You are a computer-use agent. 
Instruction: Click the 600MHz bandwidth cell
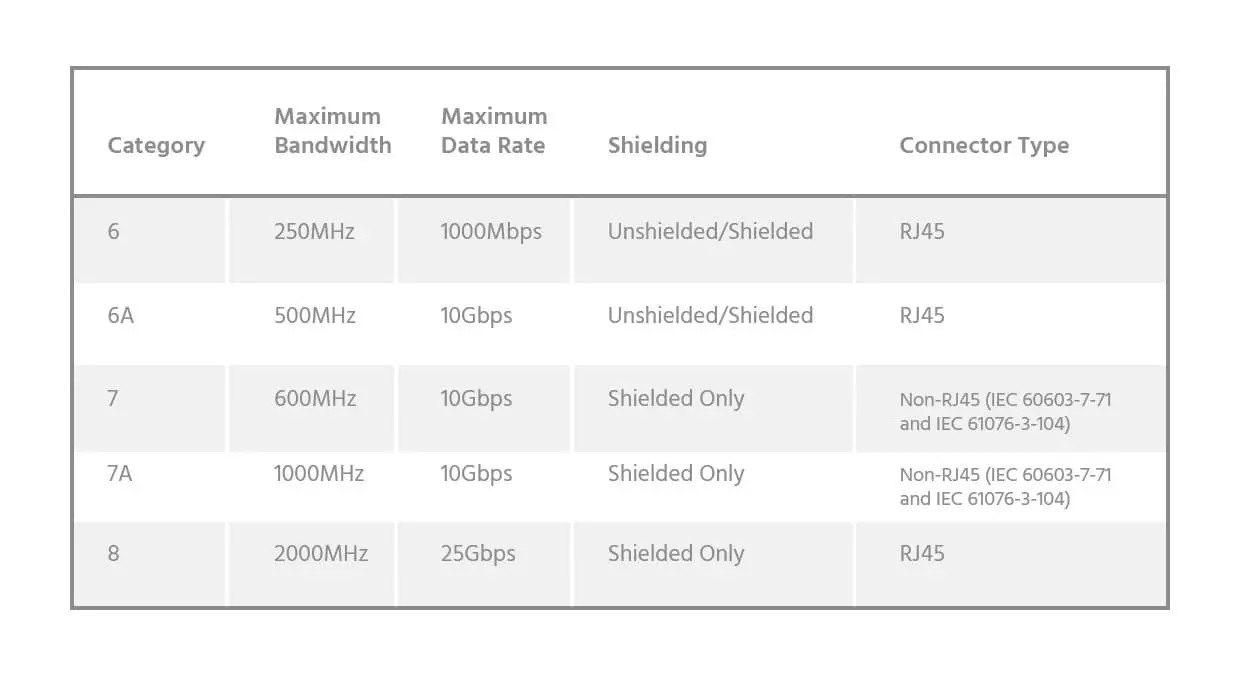coord(315,399)
